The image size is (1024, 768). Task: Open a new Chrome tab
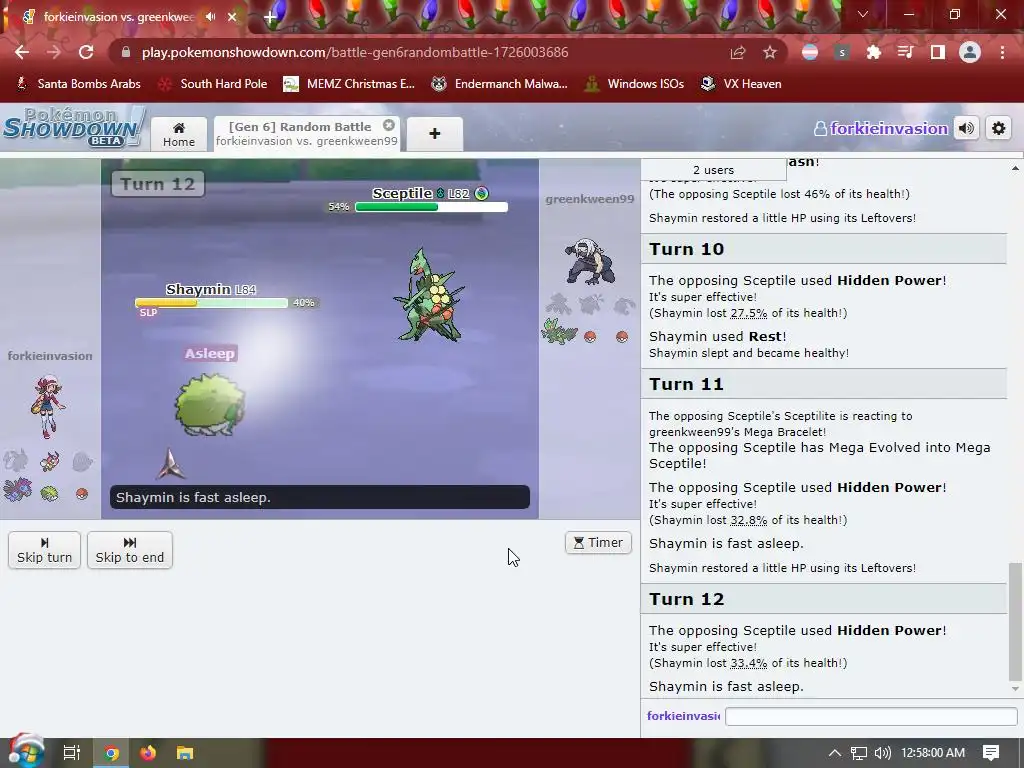(270, 17)
